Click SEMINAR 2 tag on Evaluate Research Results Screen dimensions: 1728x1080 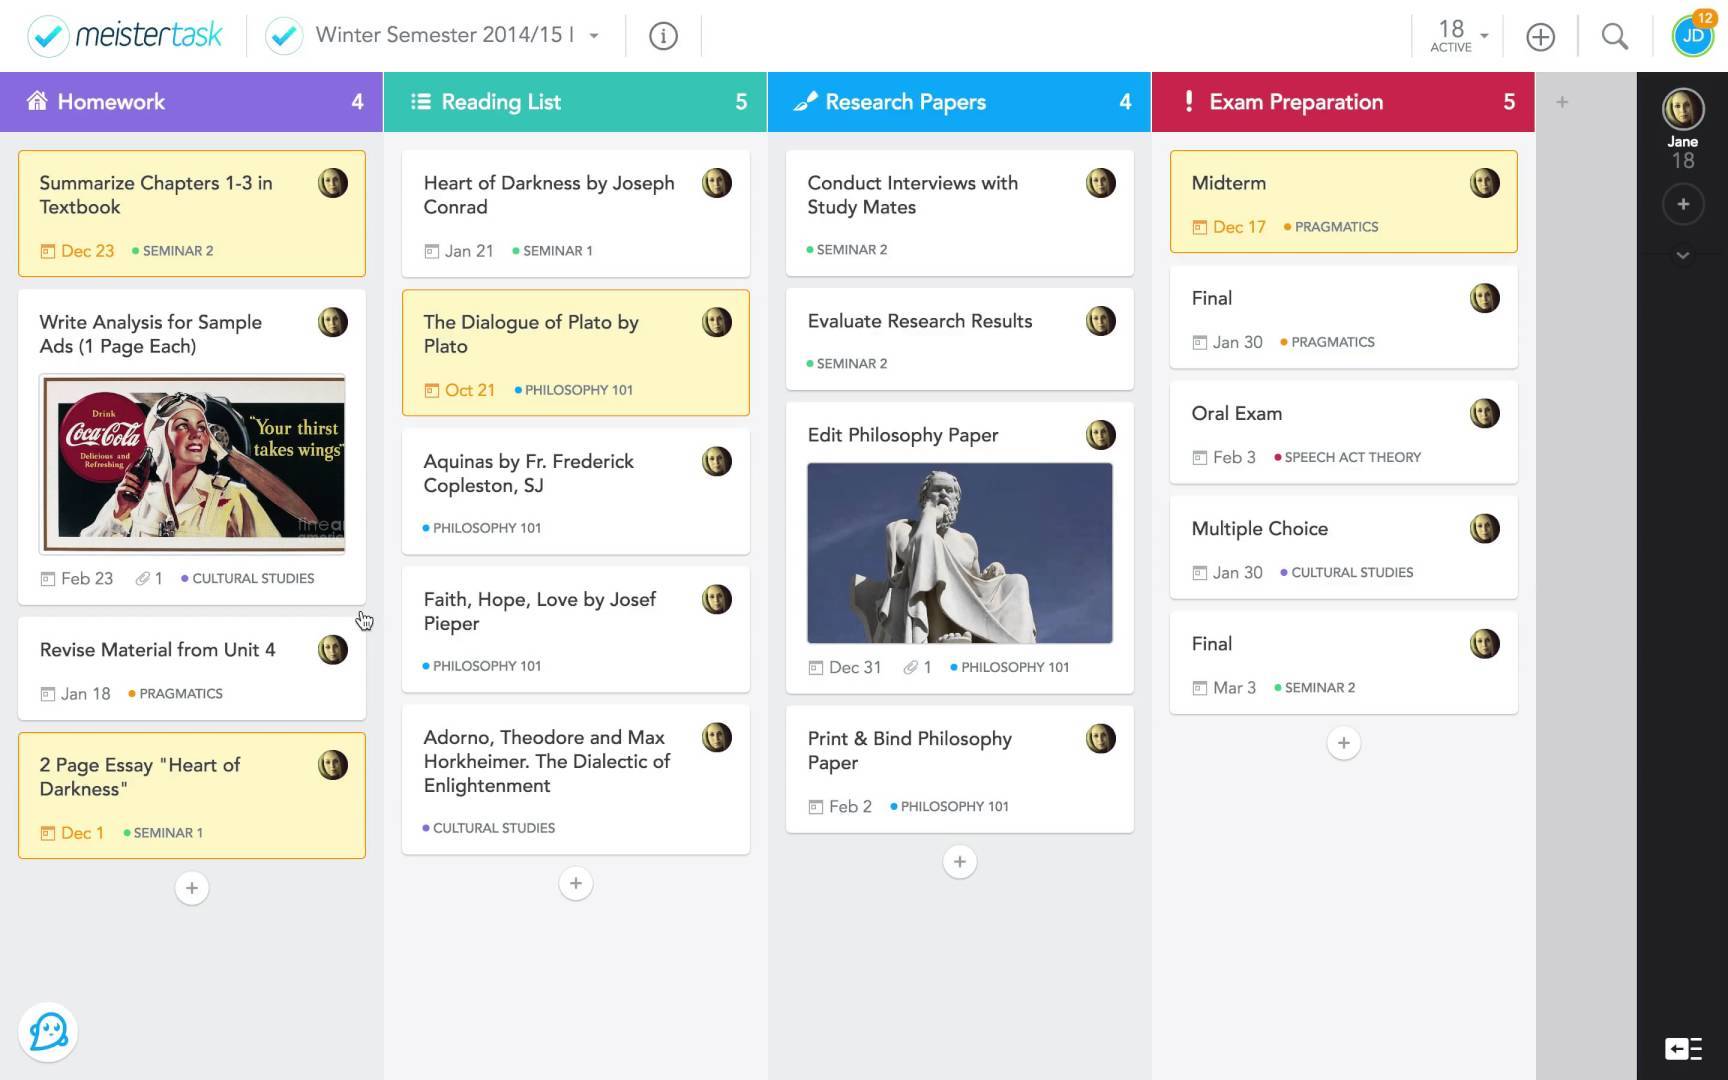pyautogui.click(x=847, y=364)
